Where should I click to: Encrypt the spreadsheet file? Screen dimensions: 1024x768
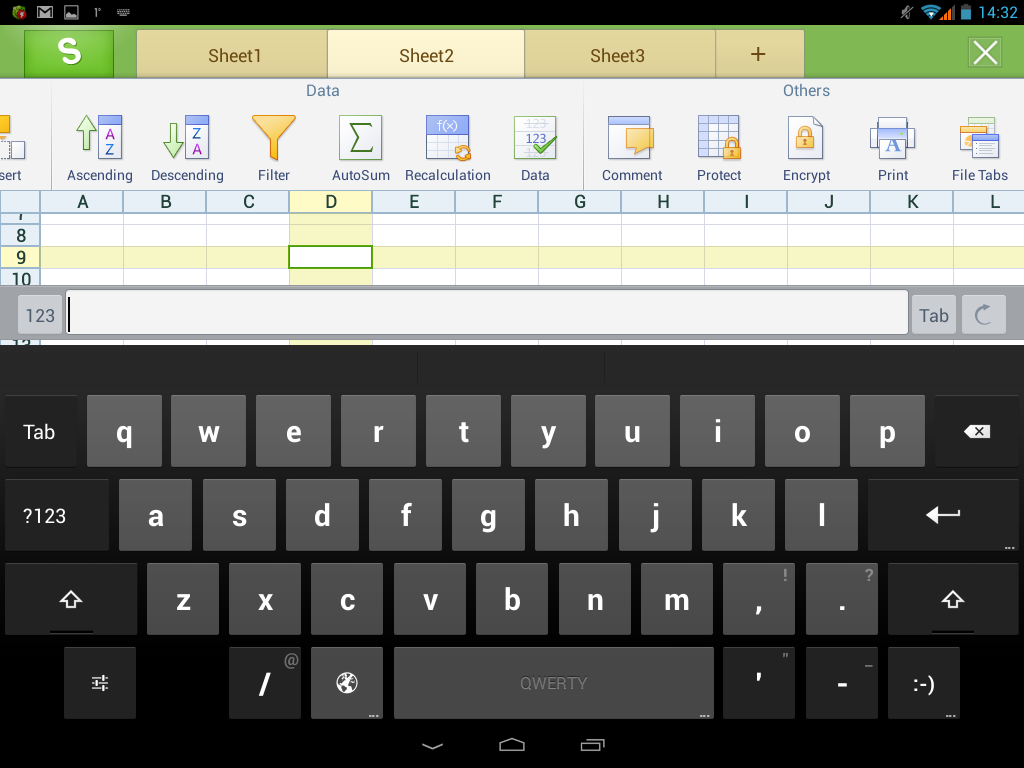[x=806, y=148]
